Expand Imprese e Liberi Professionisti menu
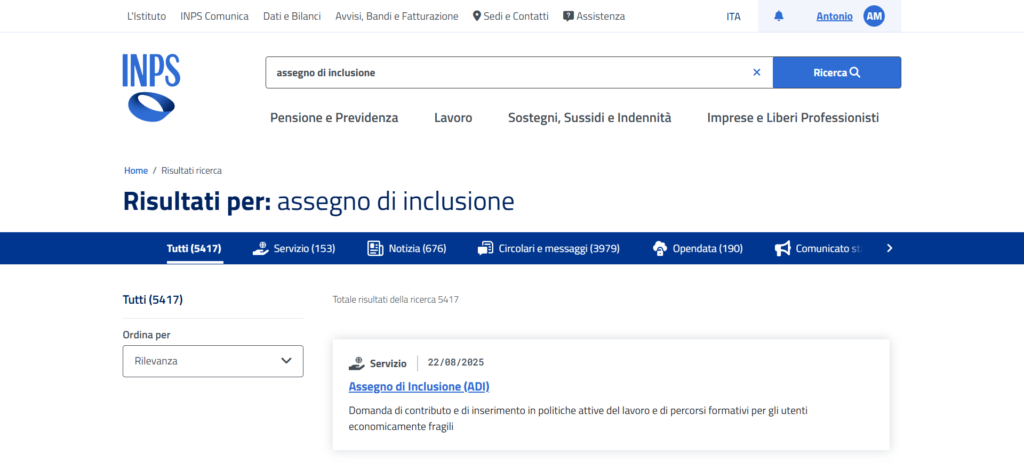Screen dimensions: 1024x463 pyautogui.click(x=793, y=118)
